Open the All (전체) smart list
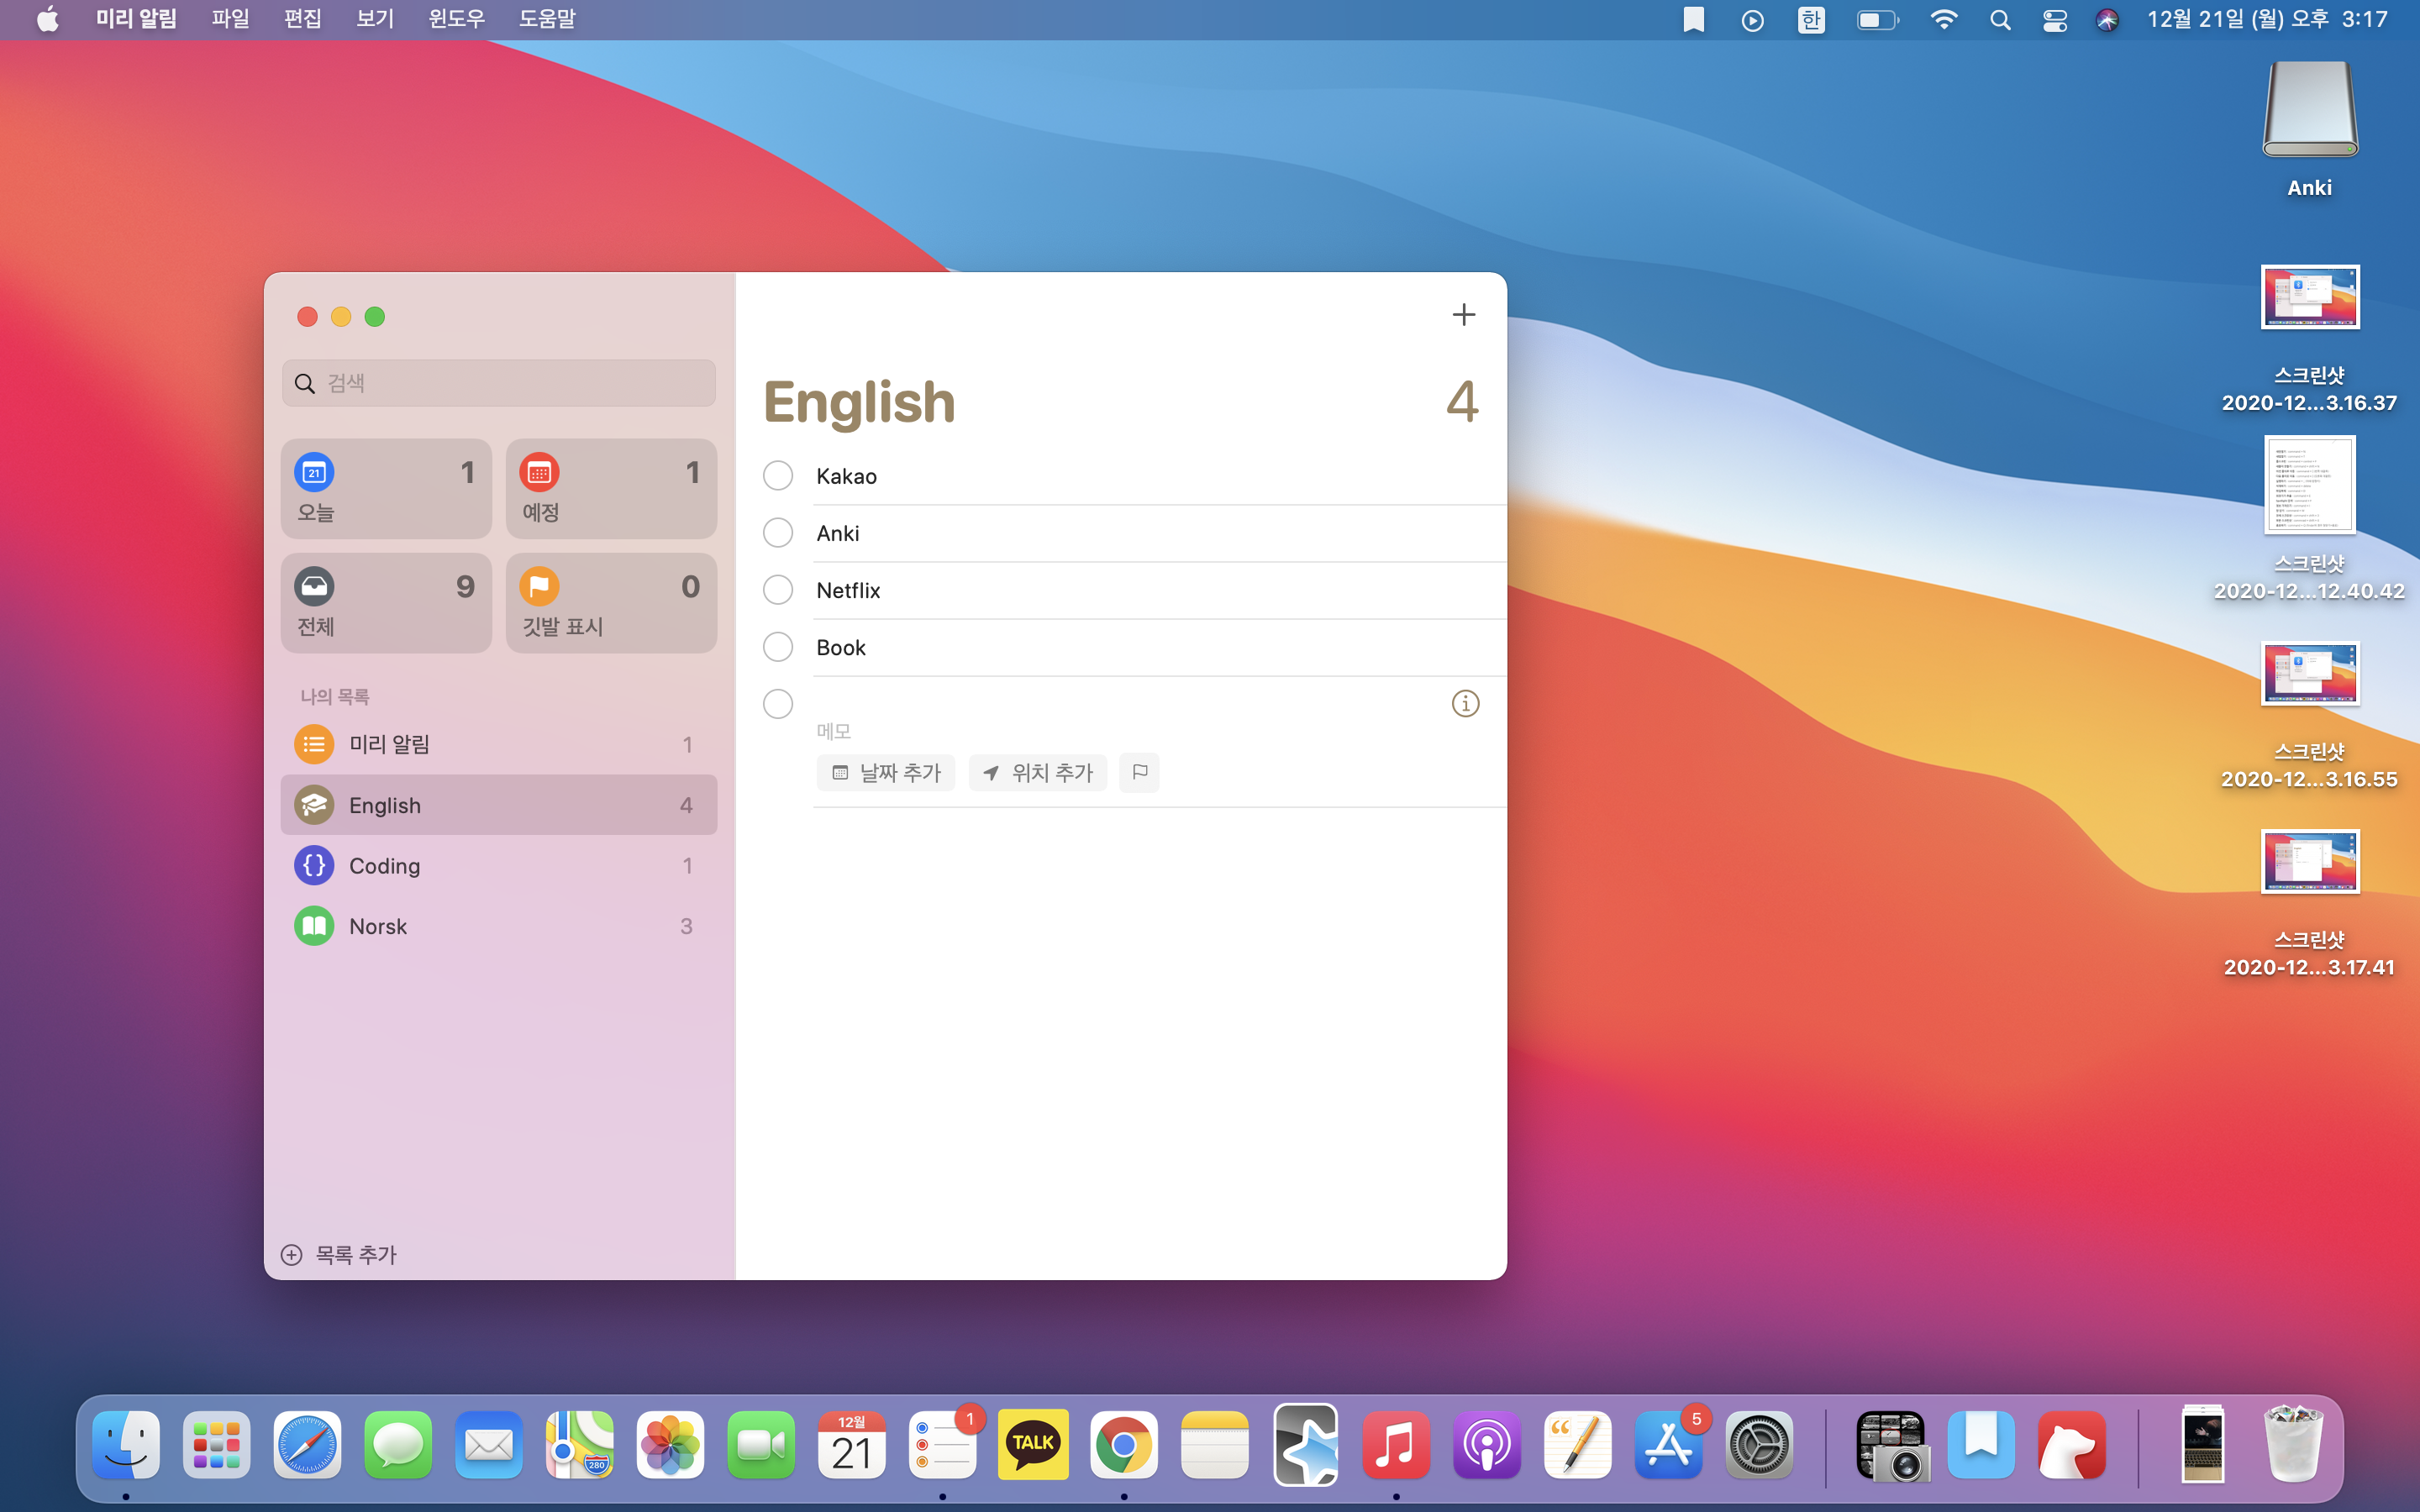Viewport: 2420px width, 1512px height. pyautogui.click(x=386, y=603)
